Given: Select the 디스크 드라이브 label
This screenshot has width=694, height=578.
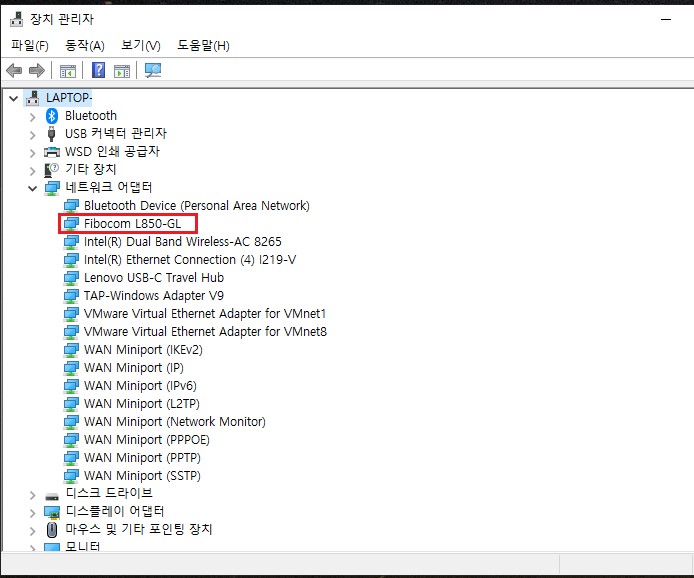Looking at the screenshot, I should pyautogui.click(x=109, y=493).
